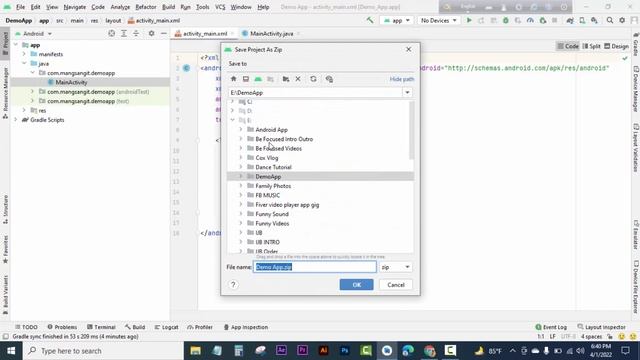Open Photoshop from the taskbar
Viewport: 640px width, 360px height.
click(x=345, y=351)
